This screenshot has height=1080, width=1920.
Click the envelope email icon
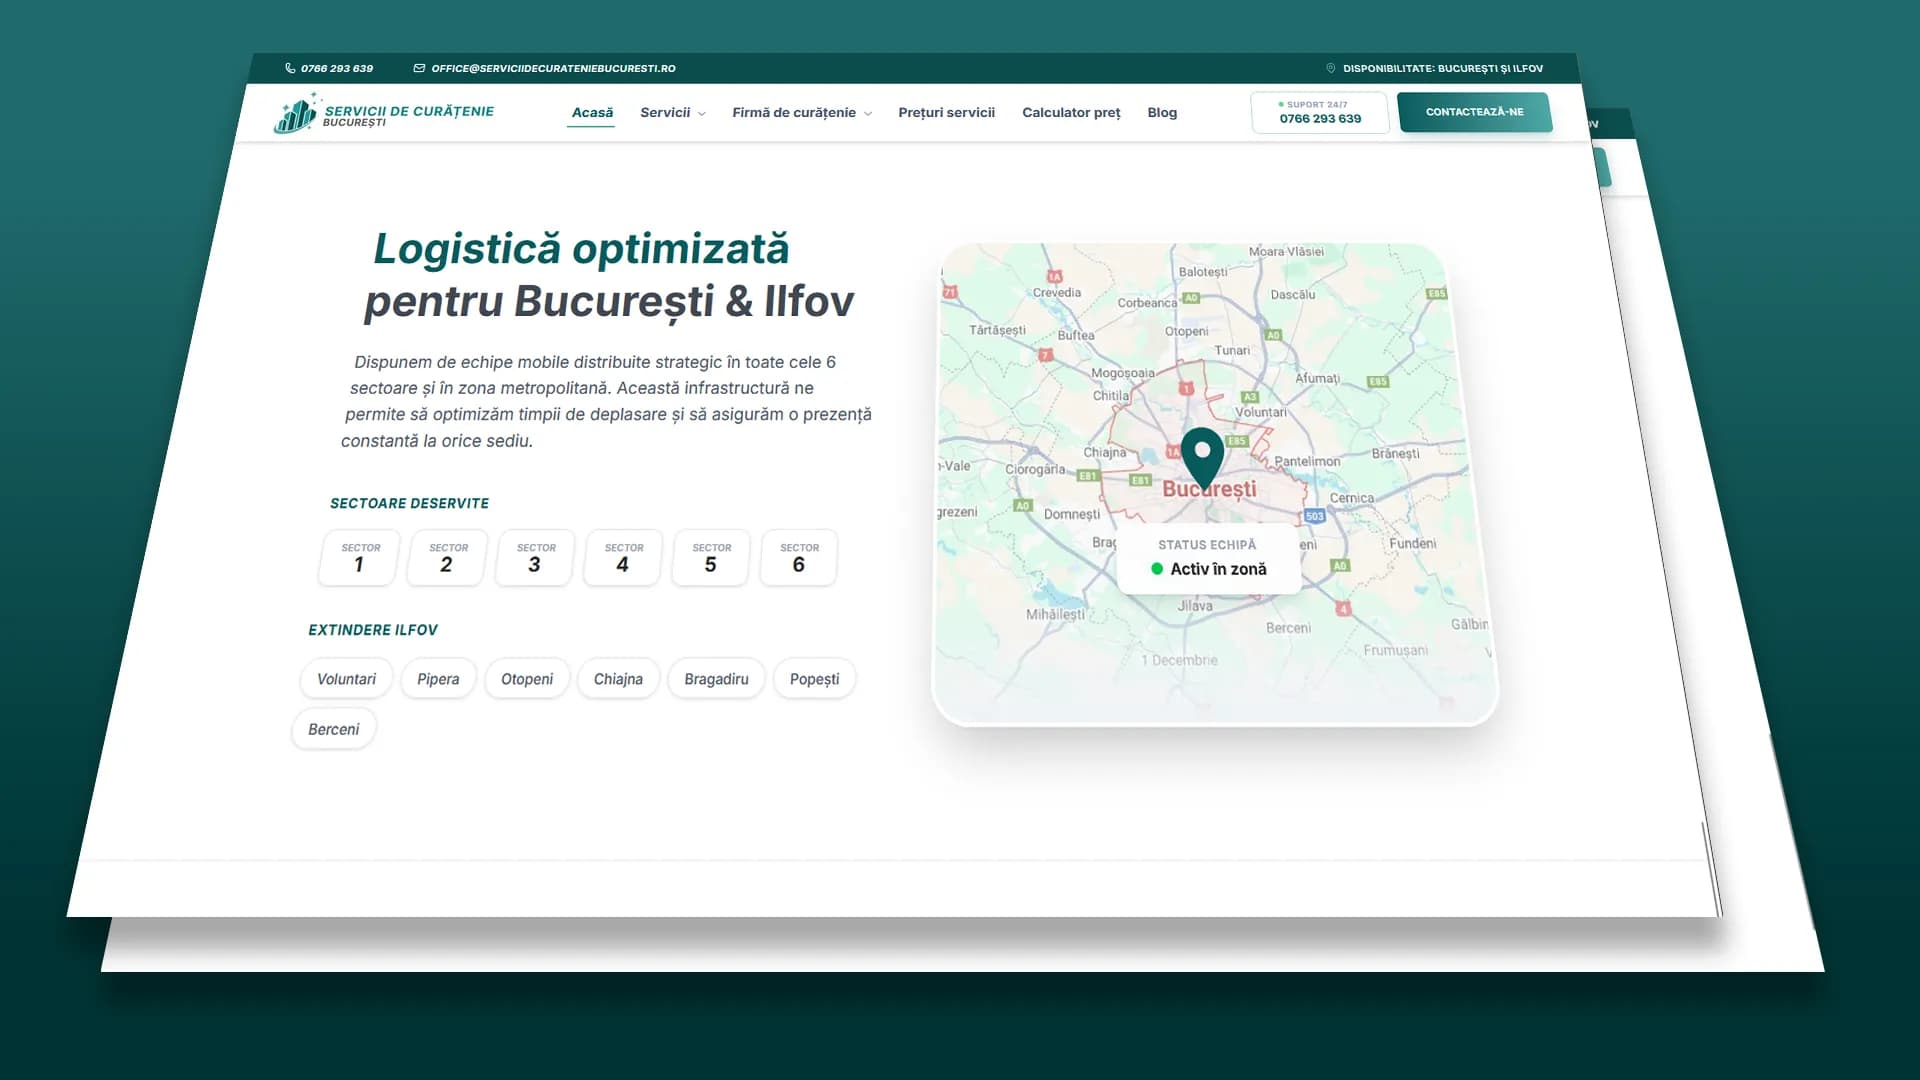click(419, 68)
